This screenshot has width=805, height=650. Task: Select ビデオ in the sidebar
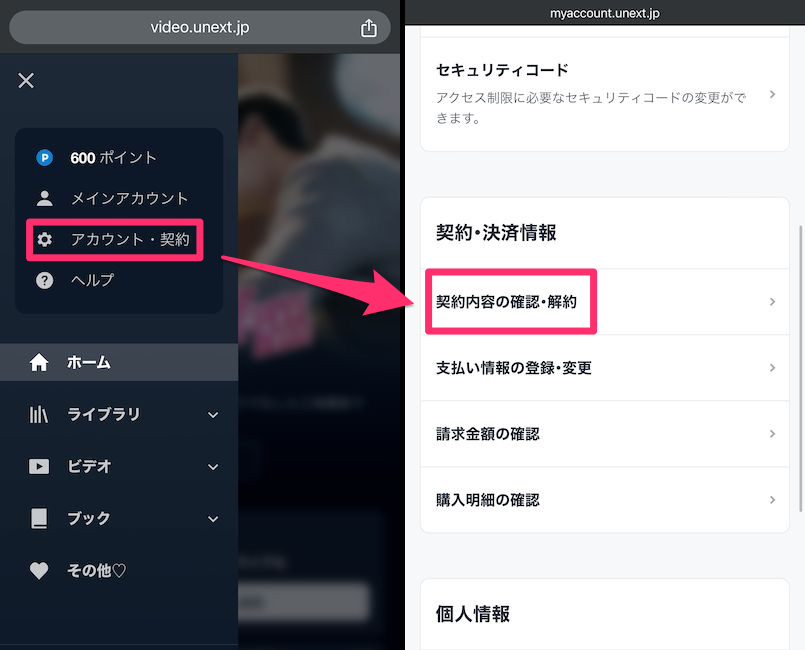click(x=89, y=466)
